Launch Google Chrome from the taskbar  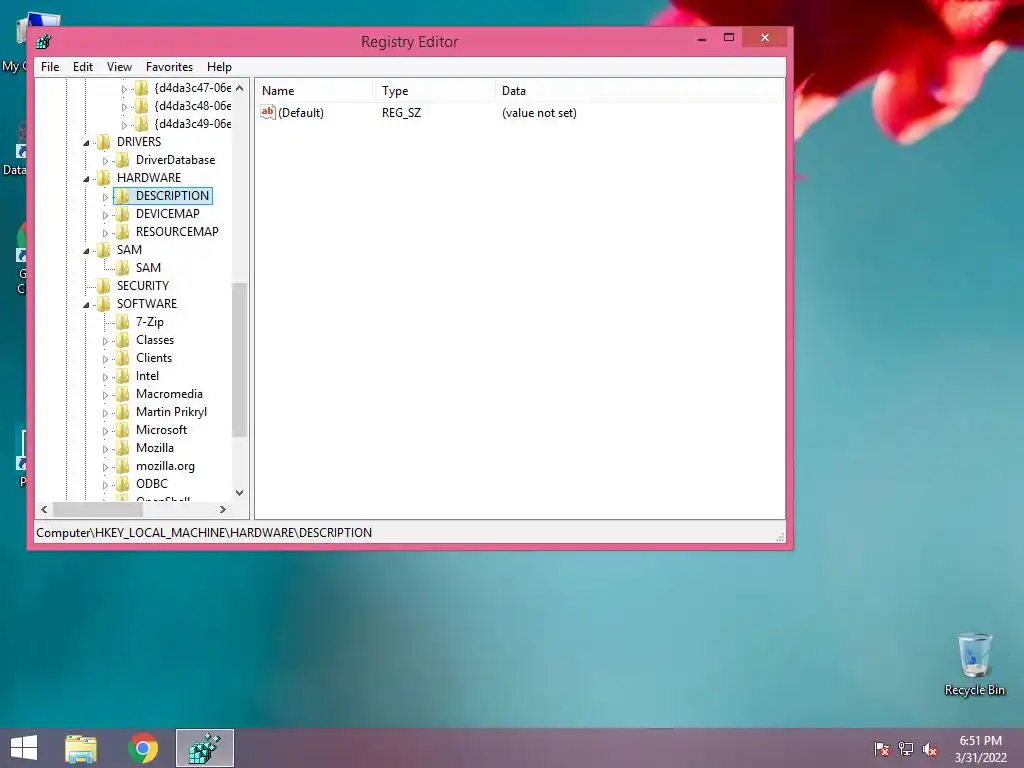143,748
